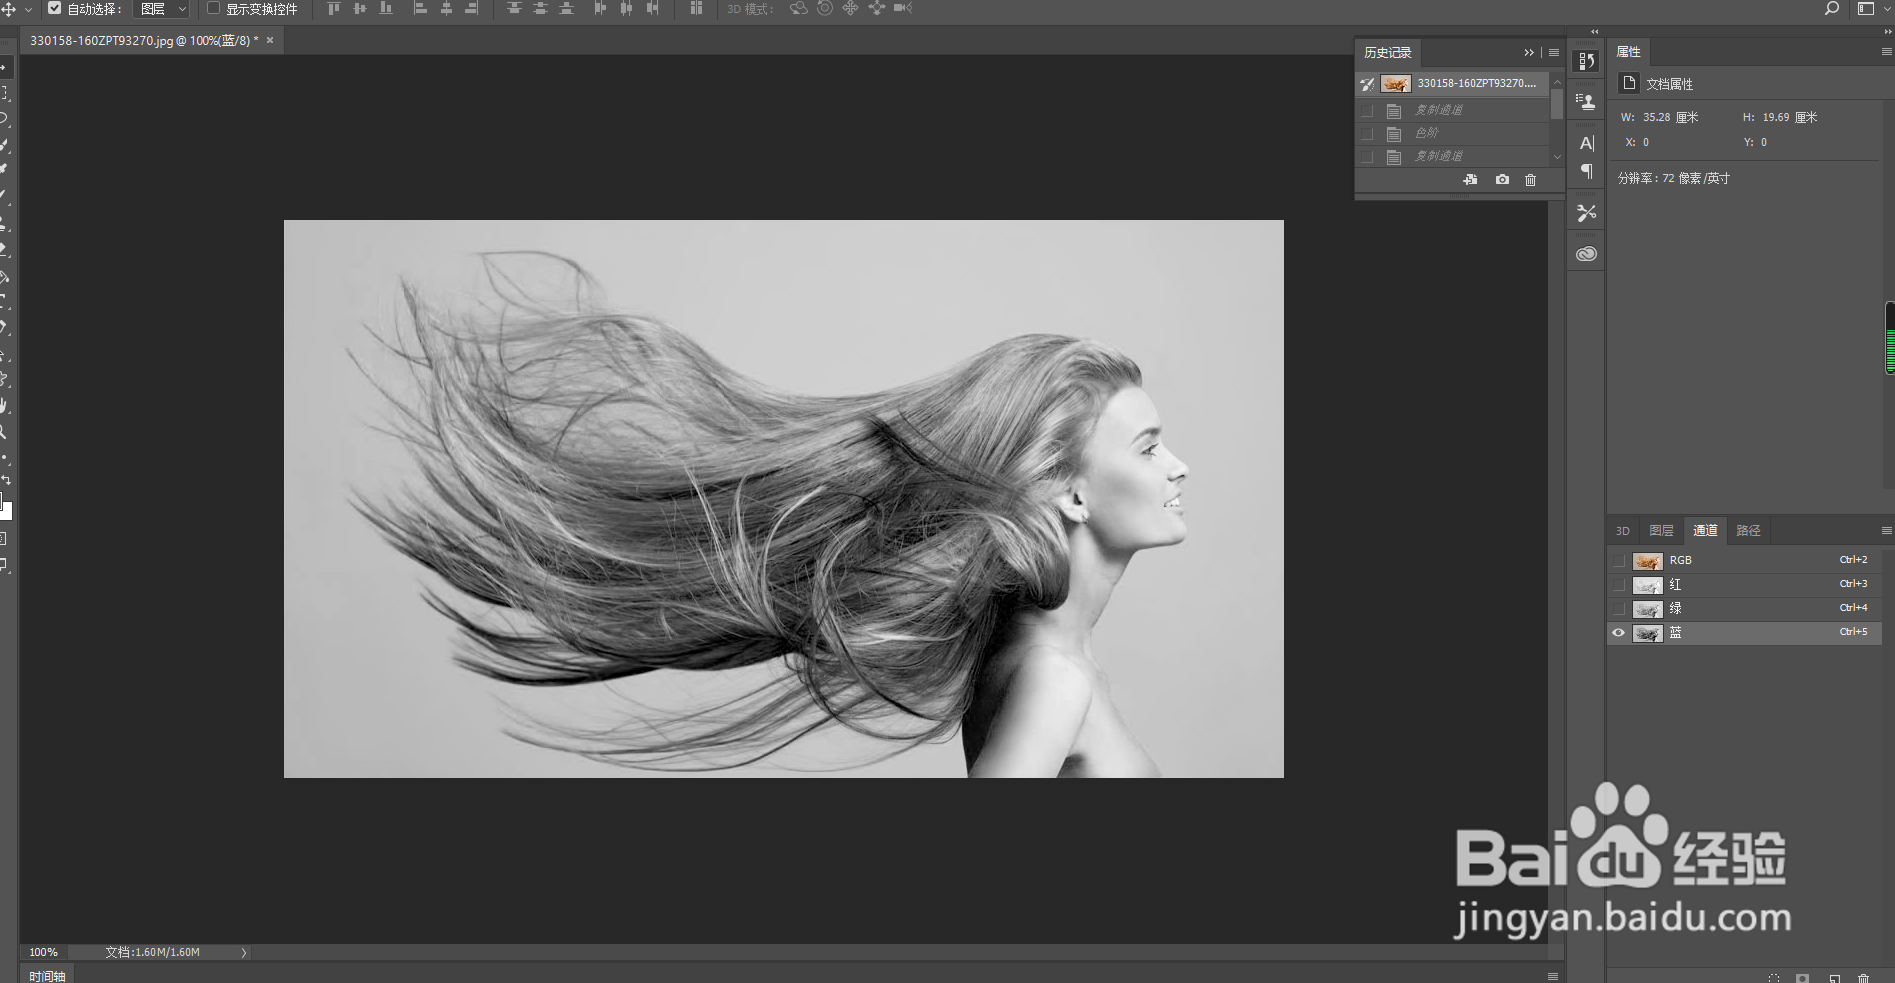Expand the History panel double-arrow button
This screenshot has width=1895, height=983.
pyautogui.click(x=1528, y=53)
